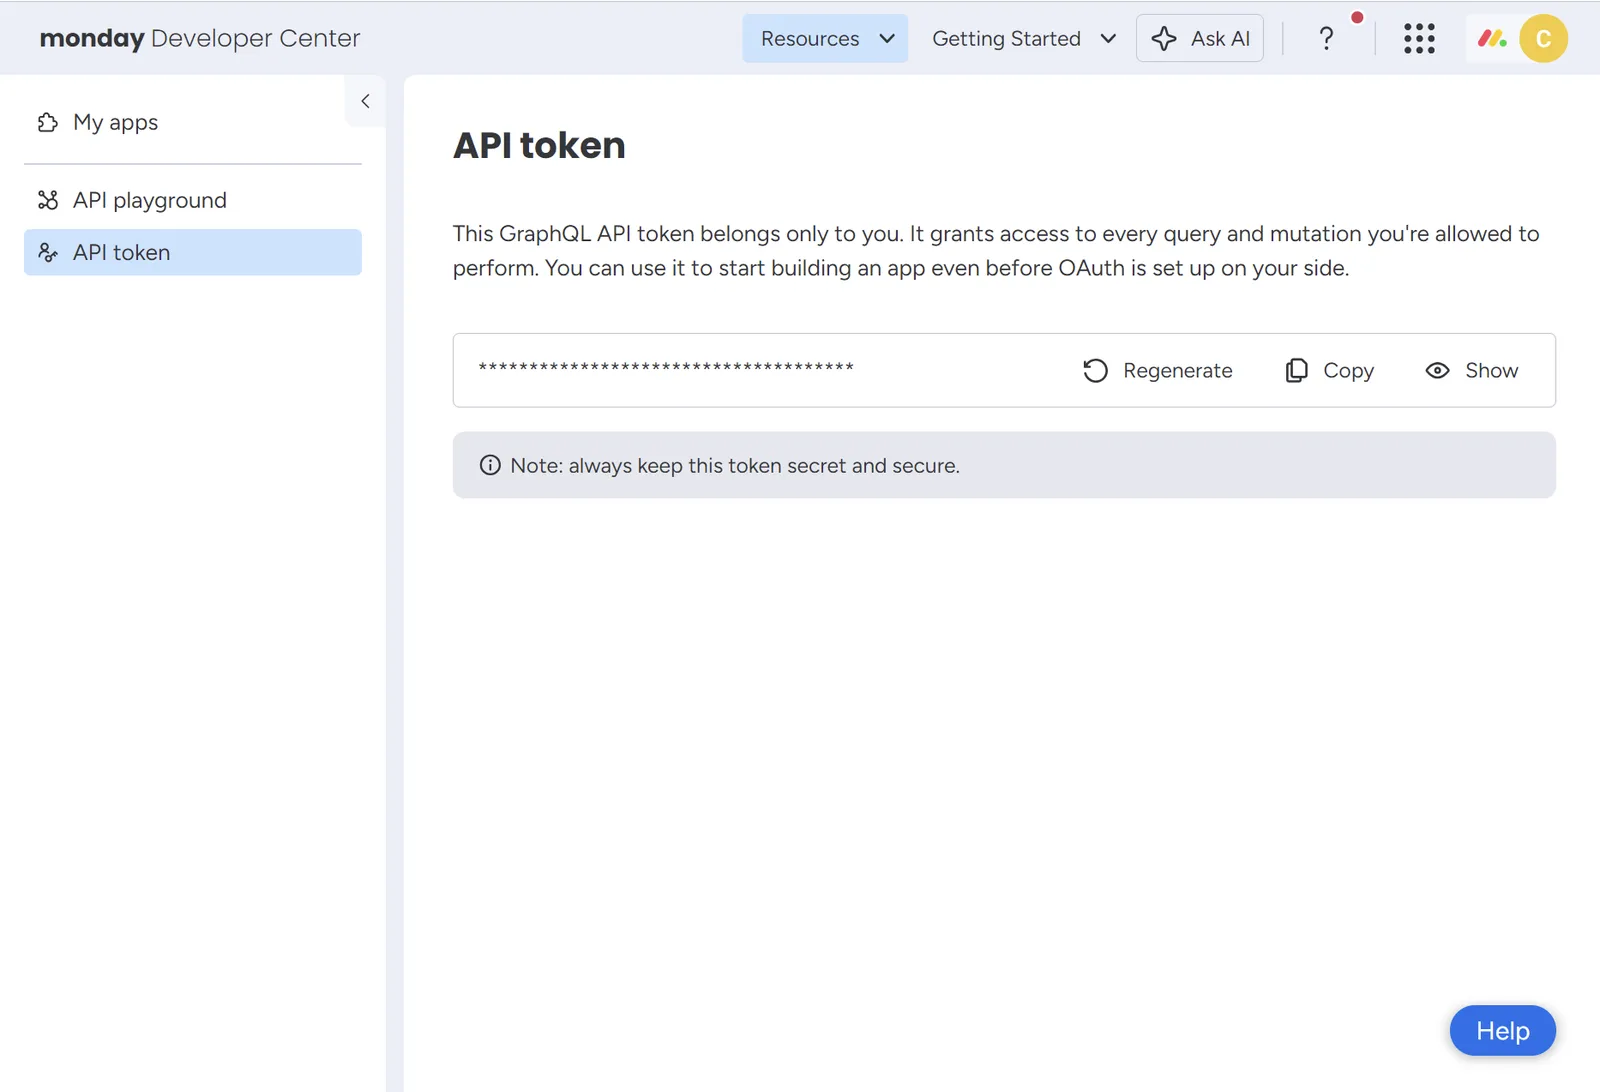Ask AI for assistance
The image size is (1600, 1092).
[x=1200, y=38]
